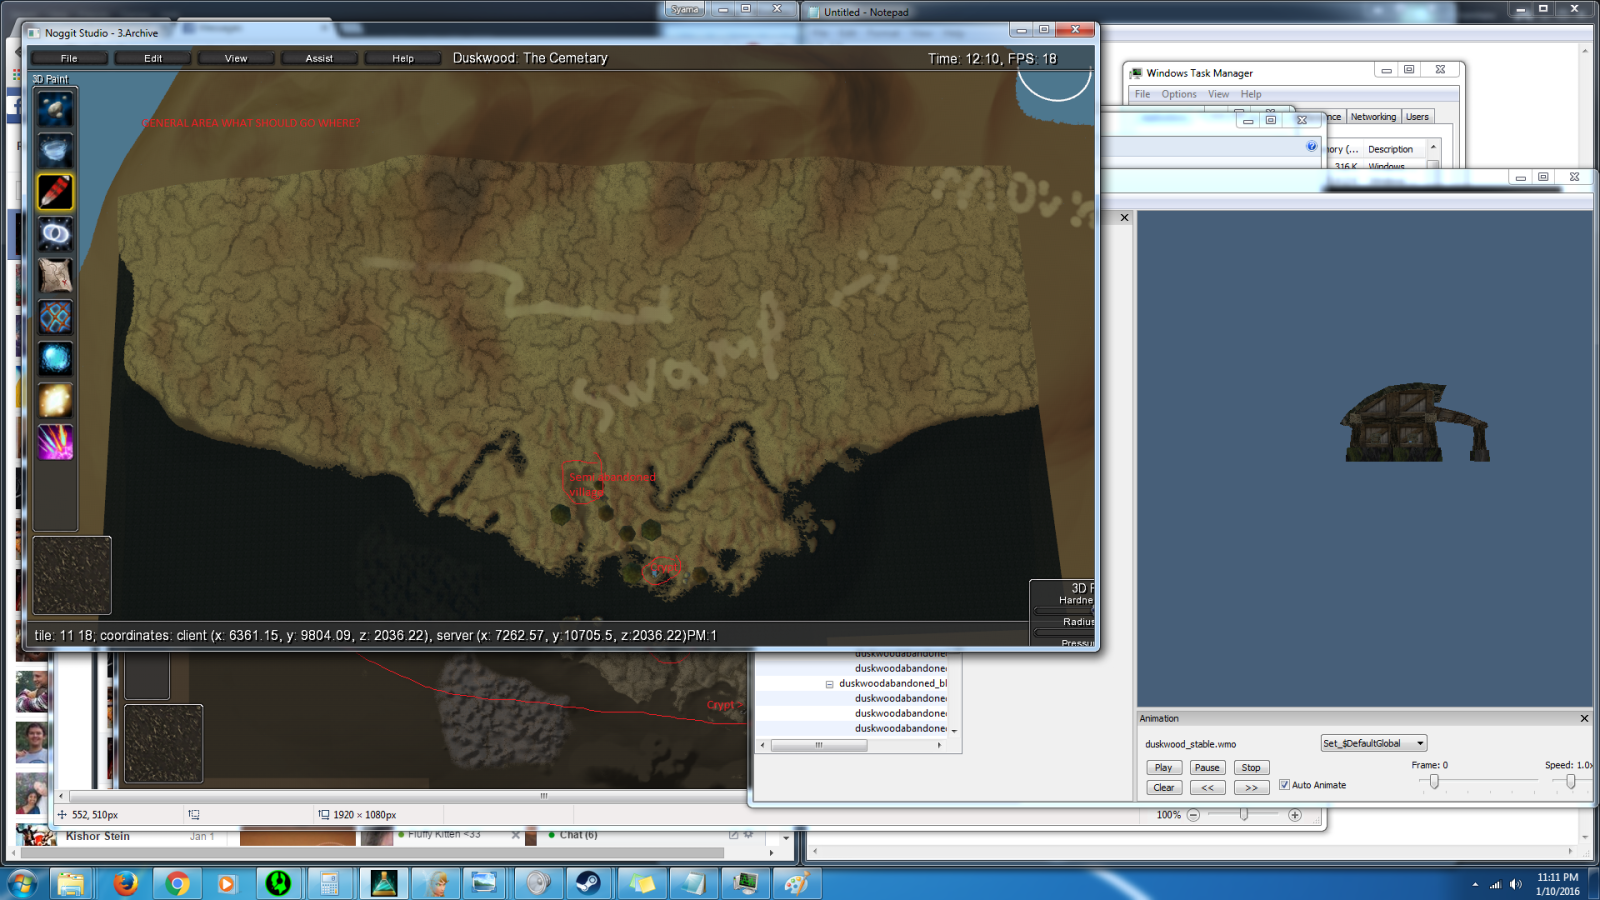Select duskwood_stable.wmo file label
The image size is (1600, 900).
[1190, 744]
